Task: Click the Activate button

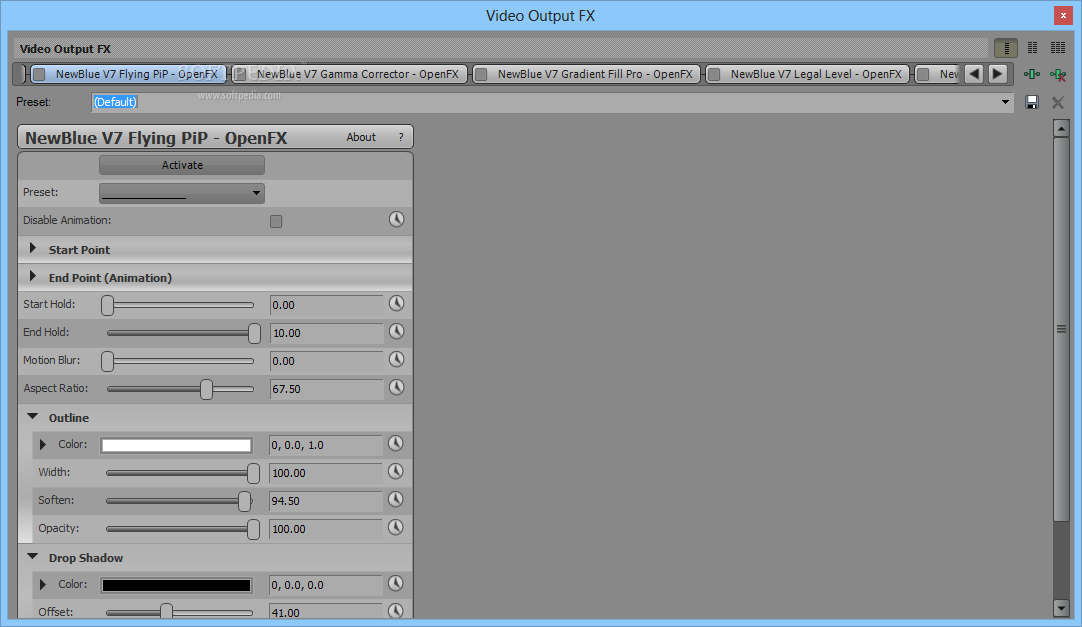Action: 182,165
